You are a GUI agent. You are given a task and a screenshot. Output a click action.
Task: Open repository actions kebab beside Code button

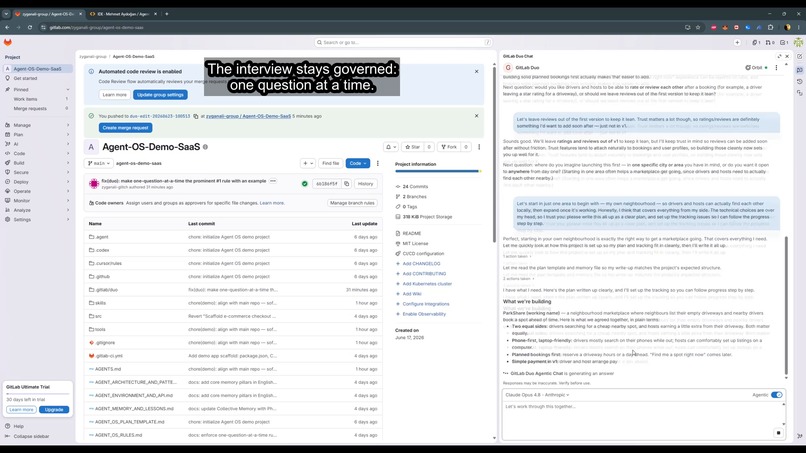pyautogui.click(x=378, y=164)
